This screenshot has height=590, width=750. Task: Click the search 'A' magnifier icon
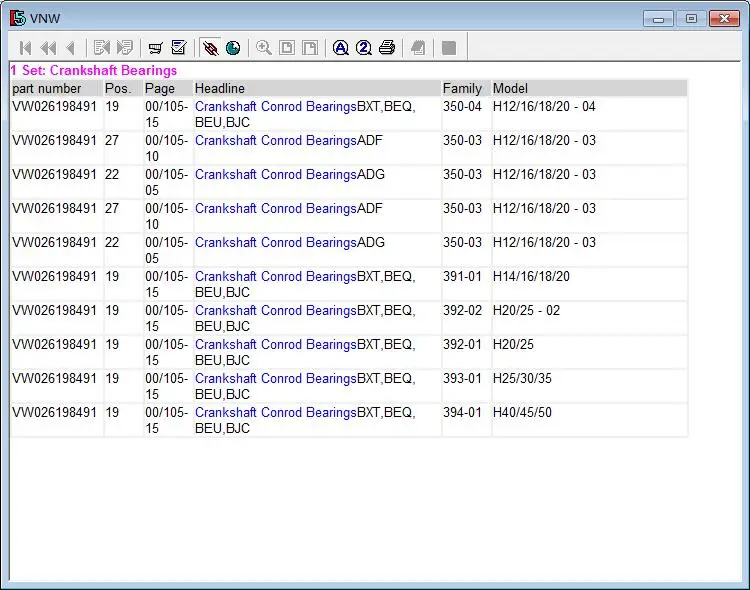[341, 48]
